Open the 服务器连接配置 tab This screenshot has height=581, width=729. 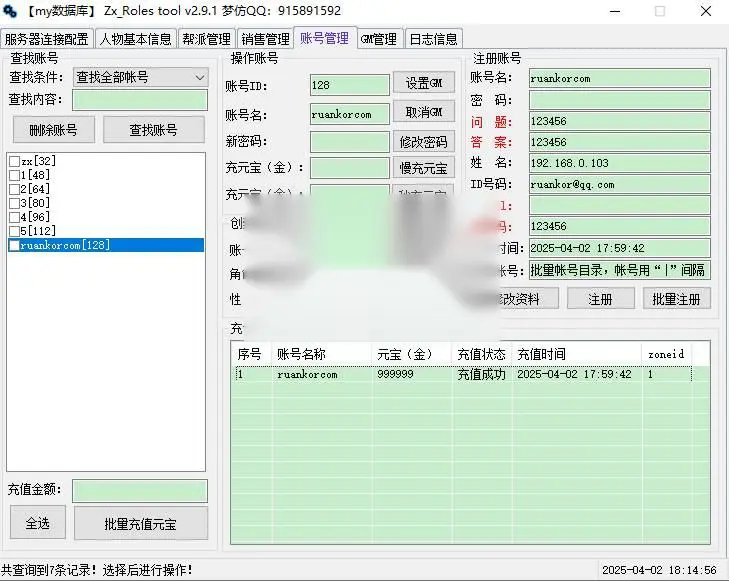(46, 39)
